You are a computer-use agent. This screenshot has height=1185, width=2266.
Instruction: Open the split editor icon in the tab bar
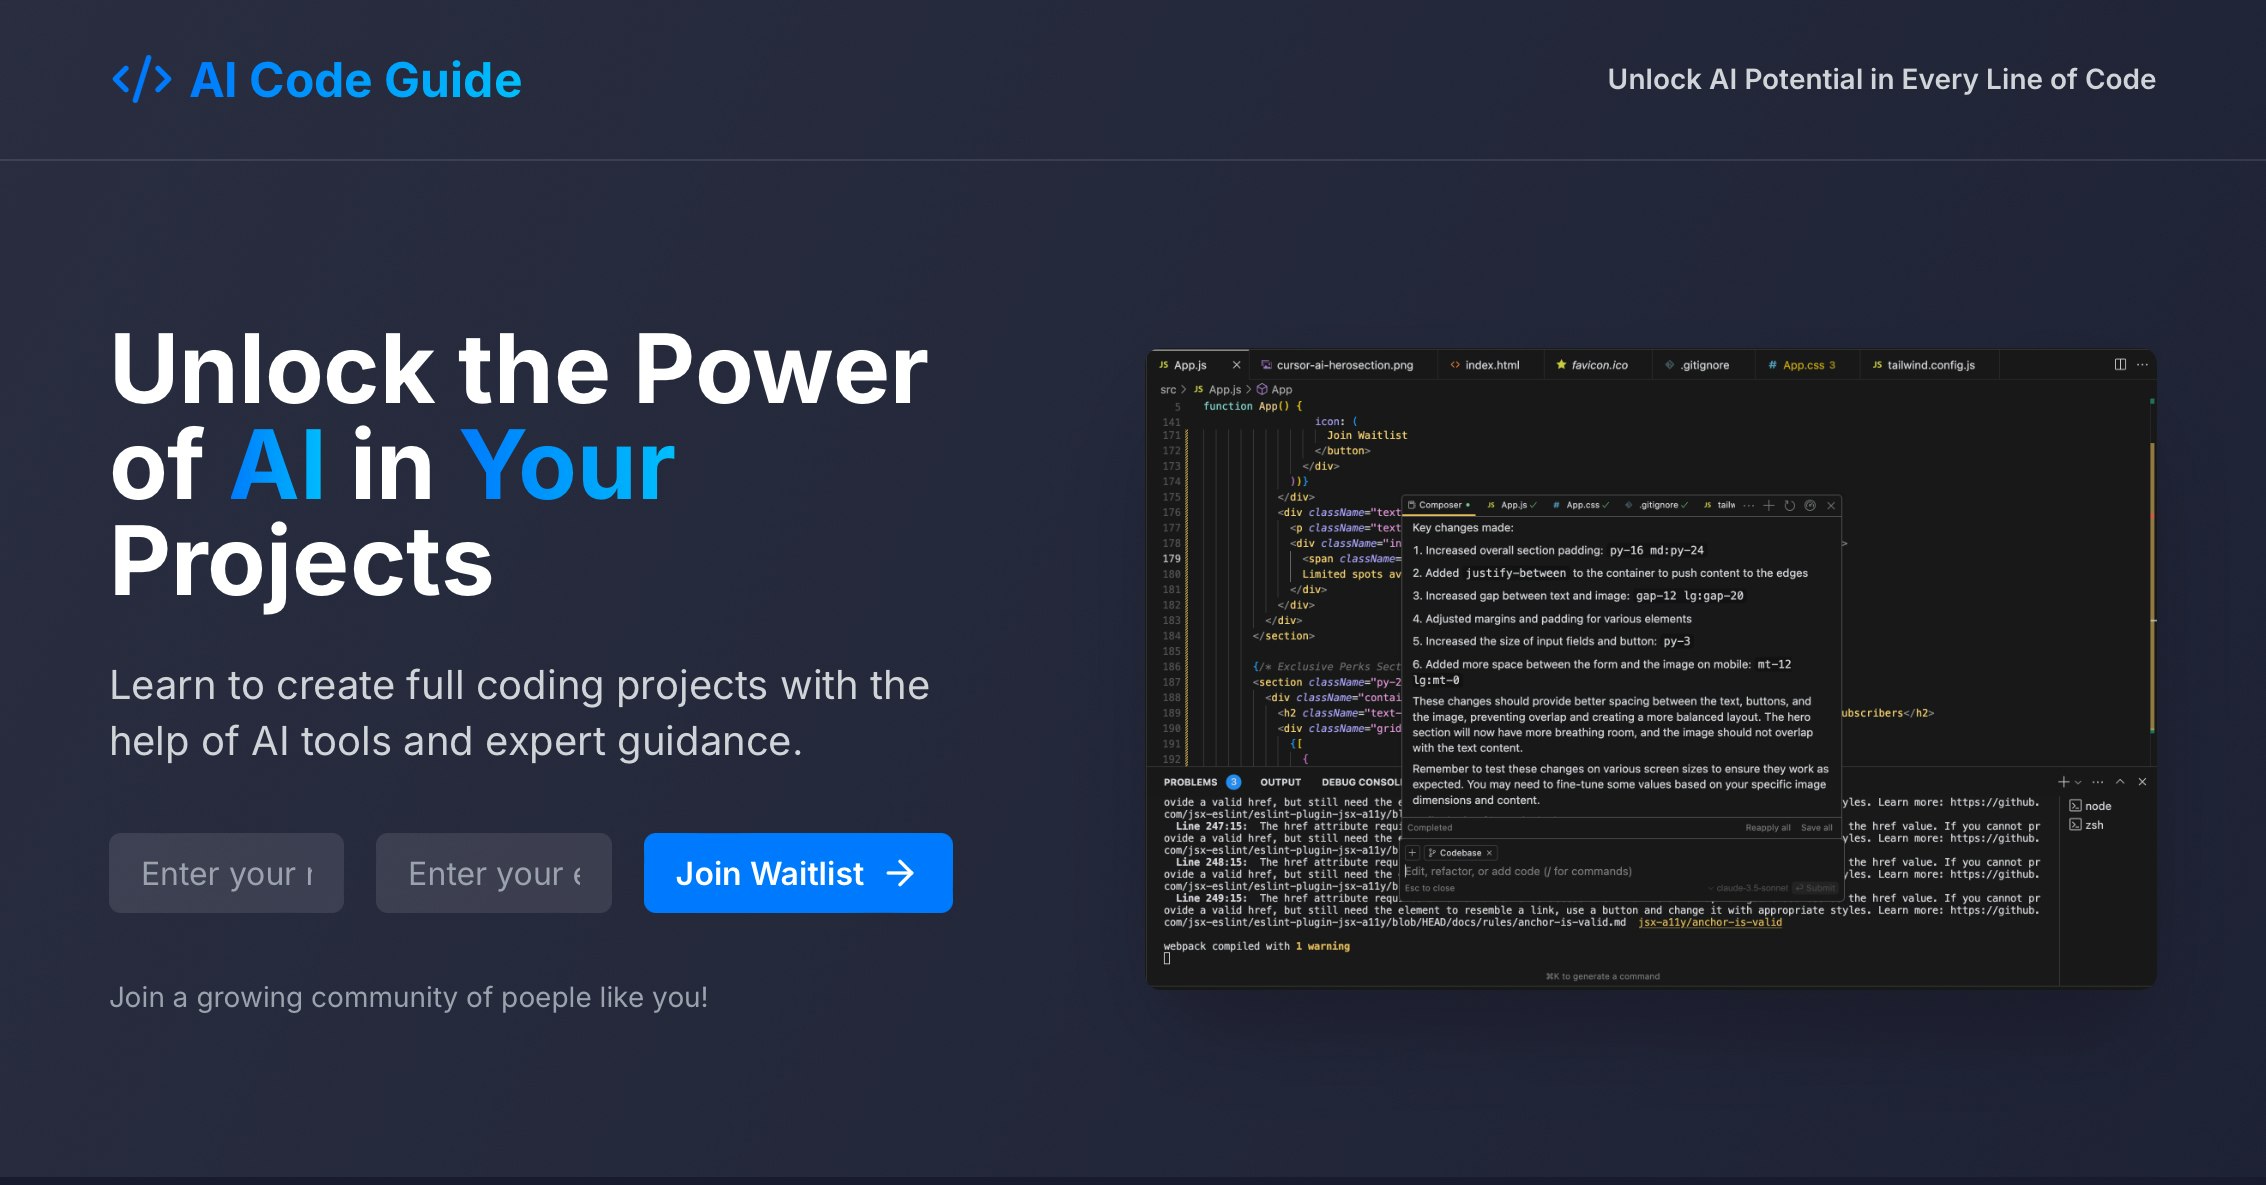pos(2118,364)
